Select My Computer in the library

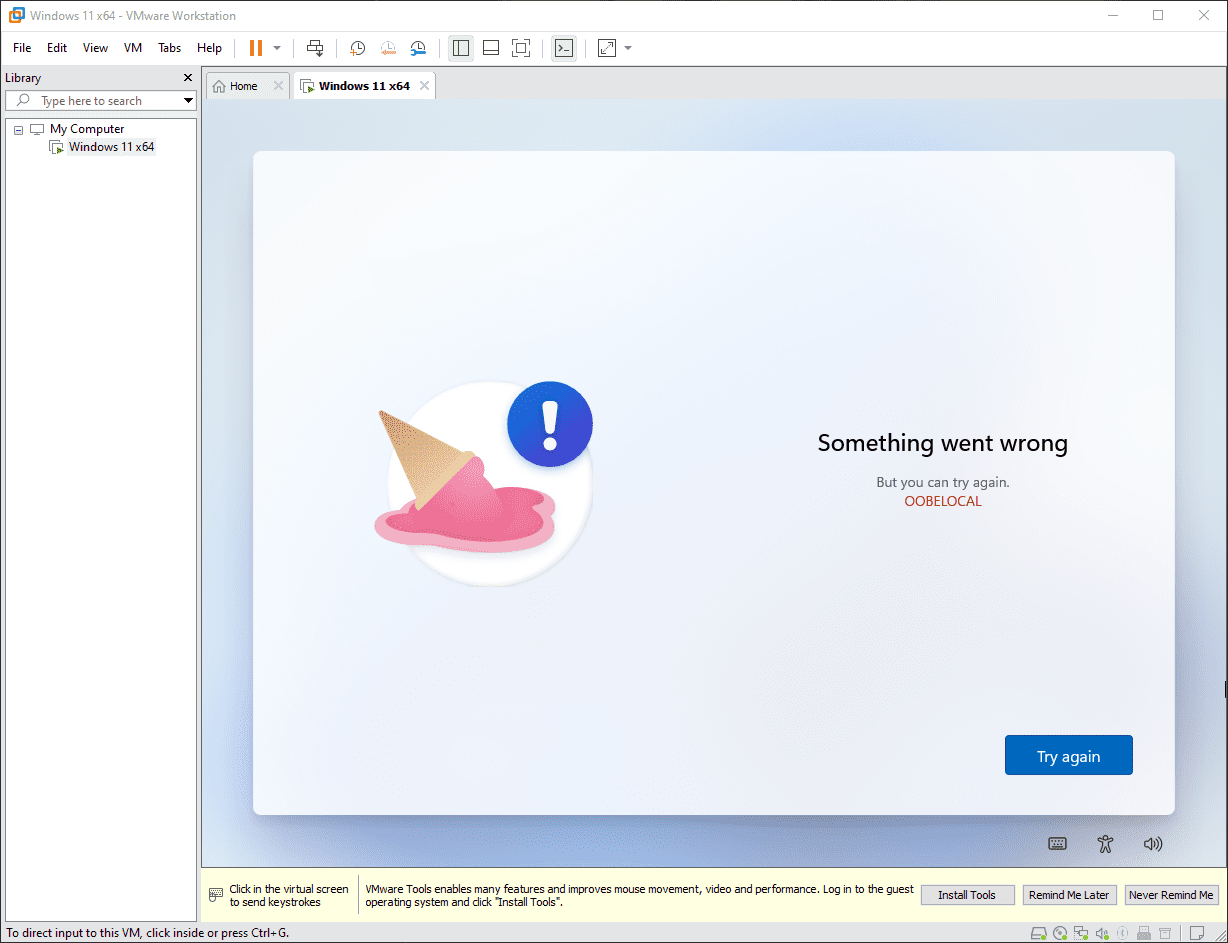[87, 129]
